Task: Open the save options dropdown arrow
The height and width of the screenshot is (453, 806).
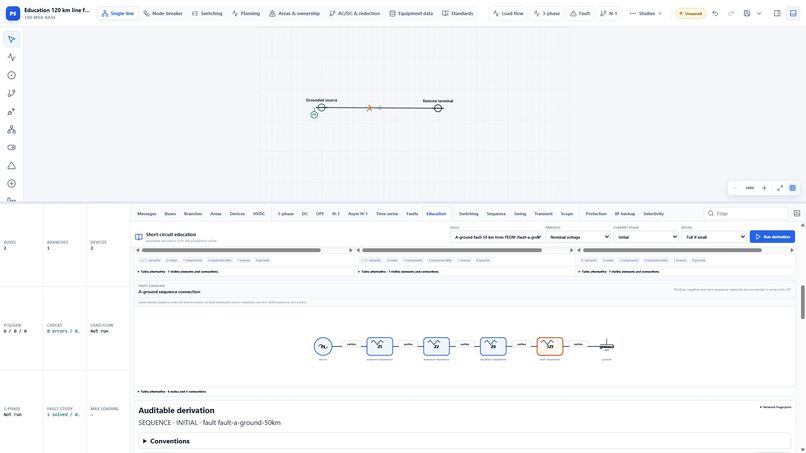Action: tap(759, 13)
